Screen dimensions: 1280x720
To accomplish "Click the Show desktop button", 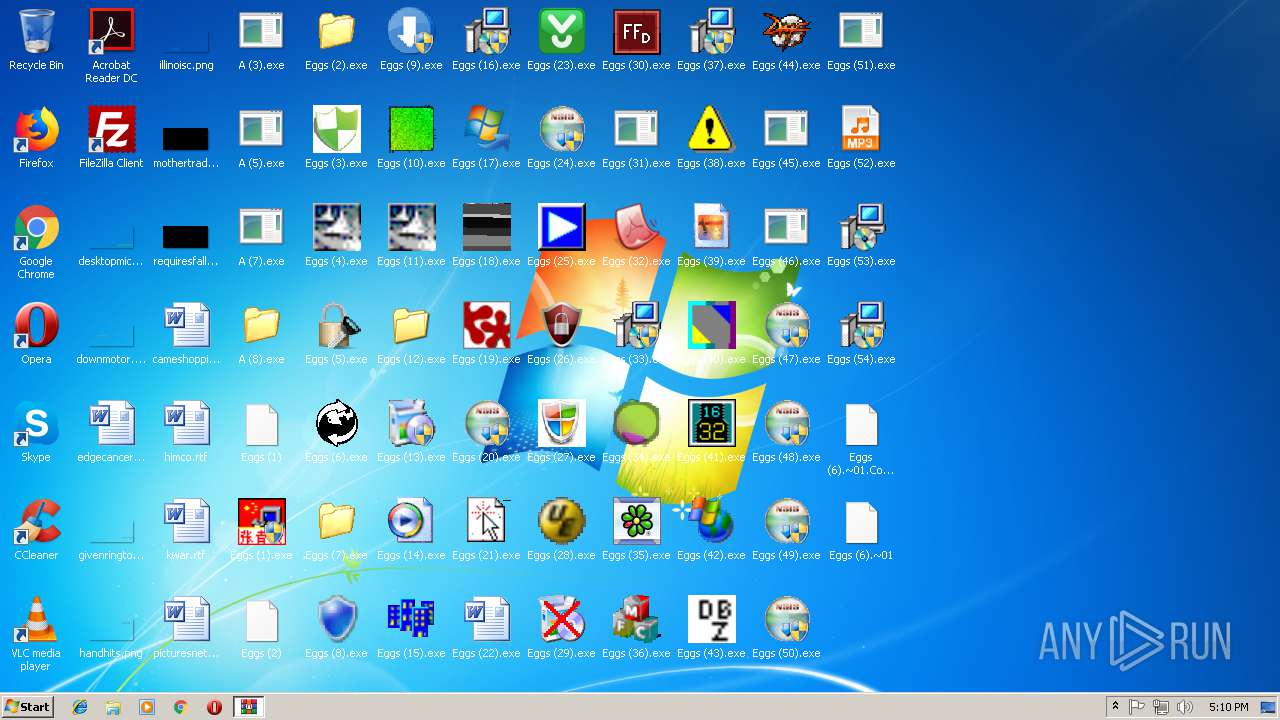I will coord(1269,707).
